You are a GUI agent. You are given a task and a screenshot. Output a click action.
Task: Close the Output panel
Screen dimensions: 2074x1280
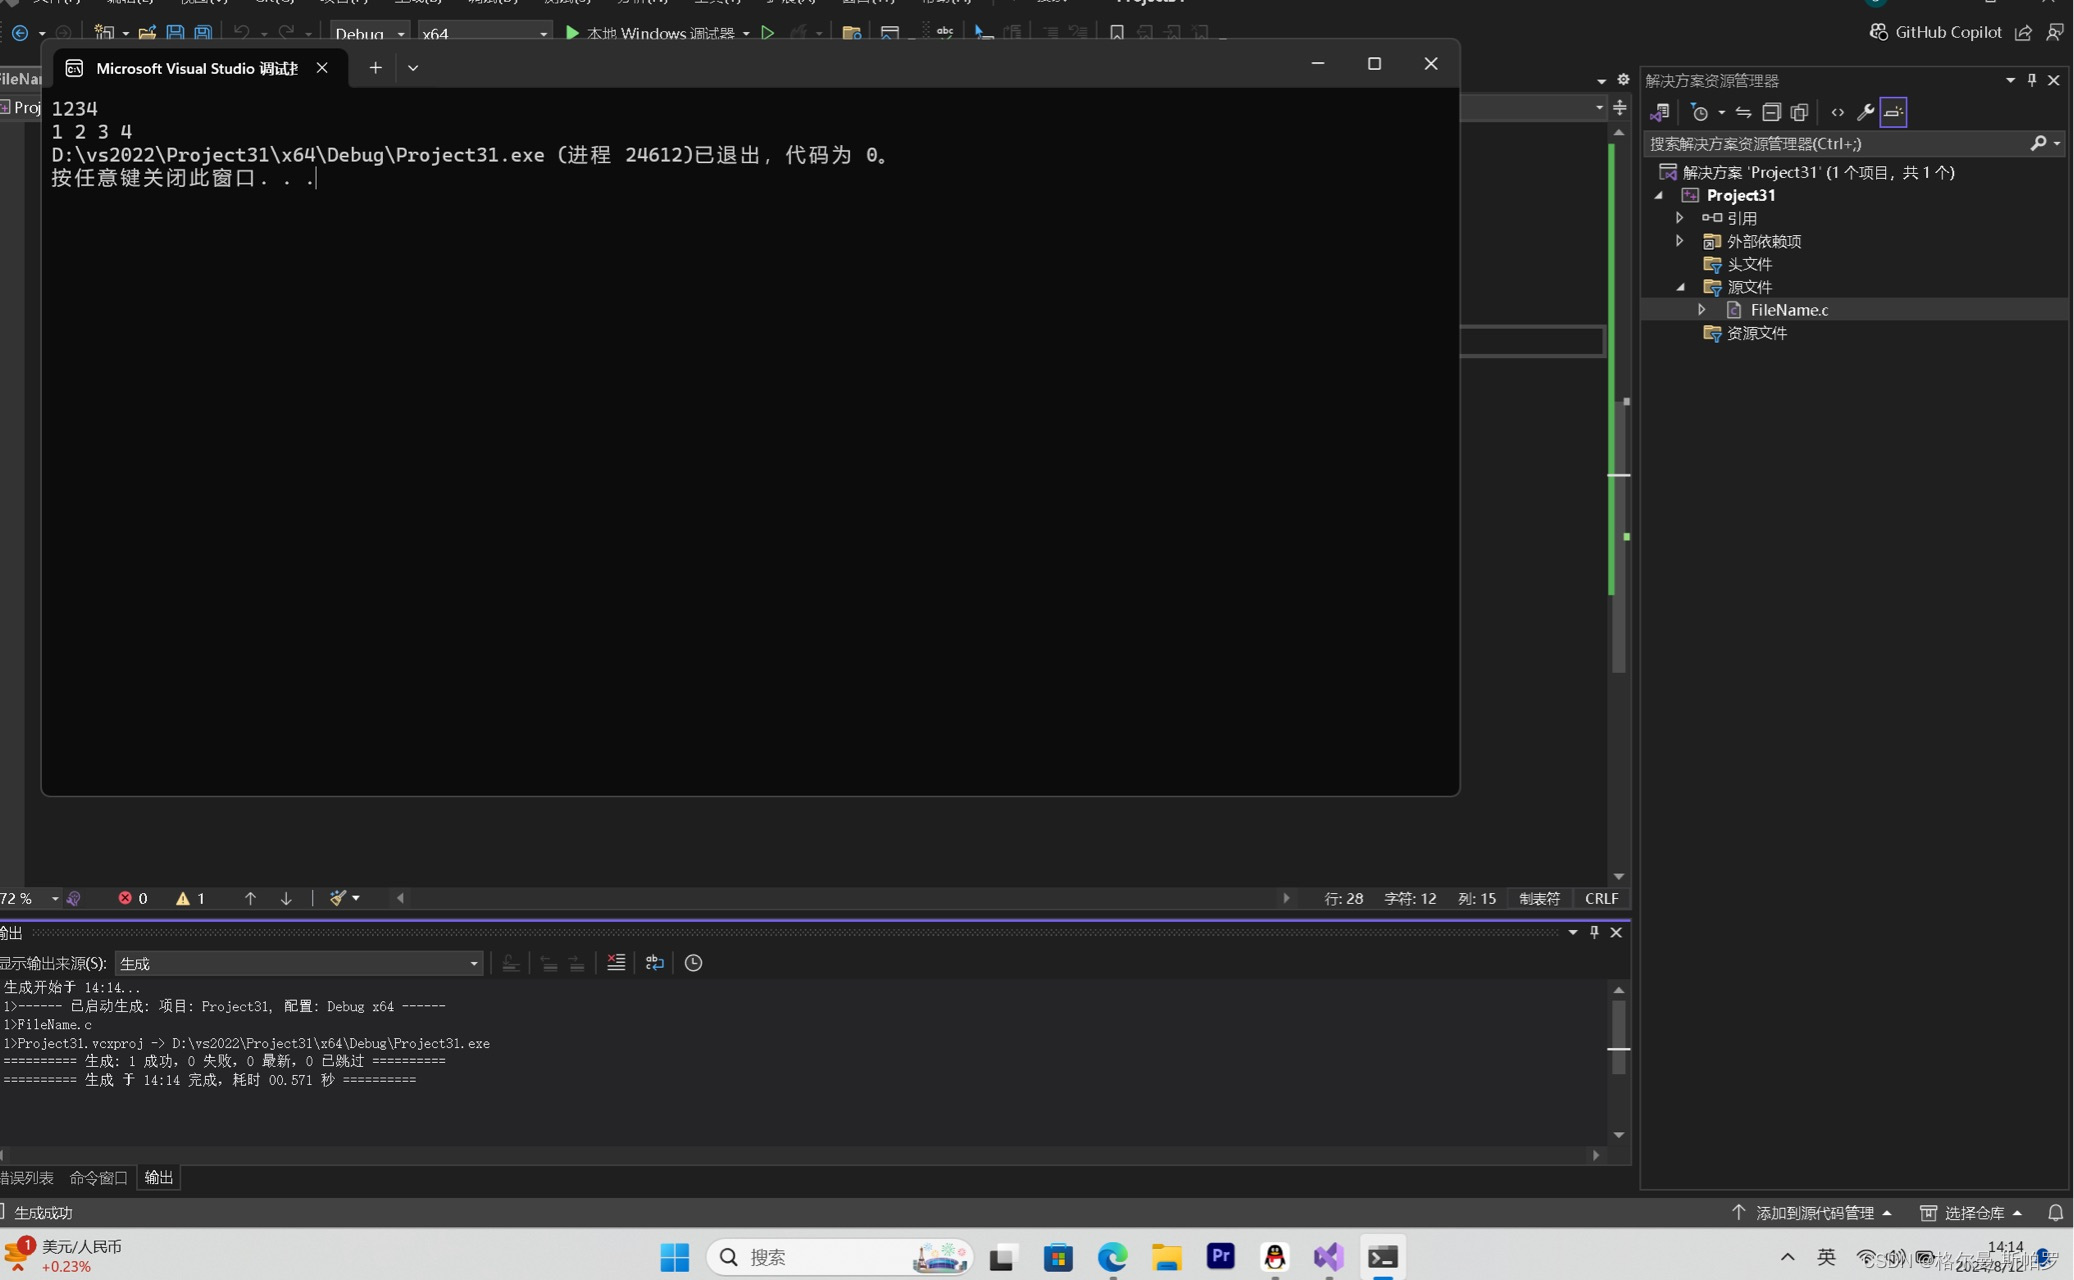pos(1616,932)
